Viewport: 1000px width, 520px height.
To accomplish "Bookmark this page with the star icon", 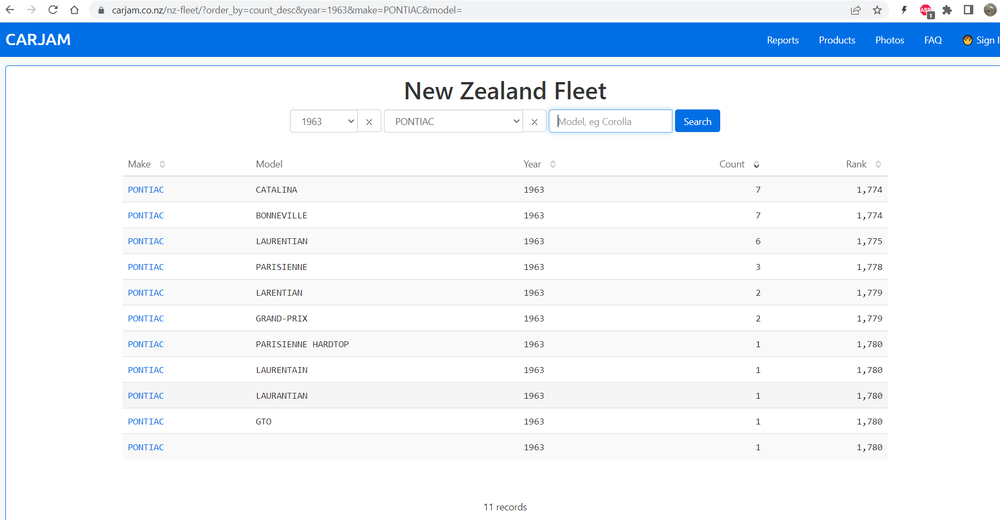I will pos(878,10).
